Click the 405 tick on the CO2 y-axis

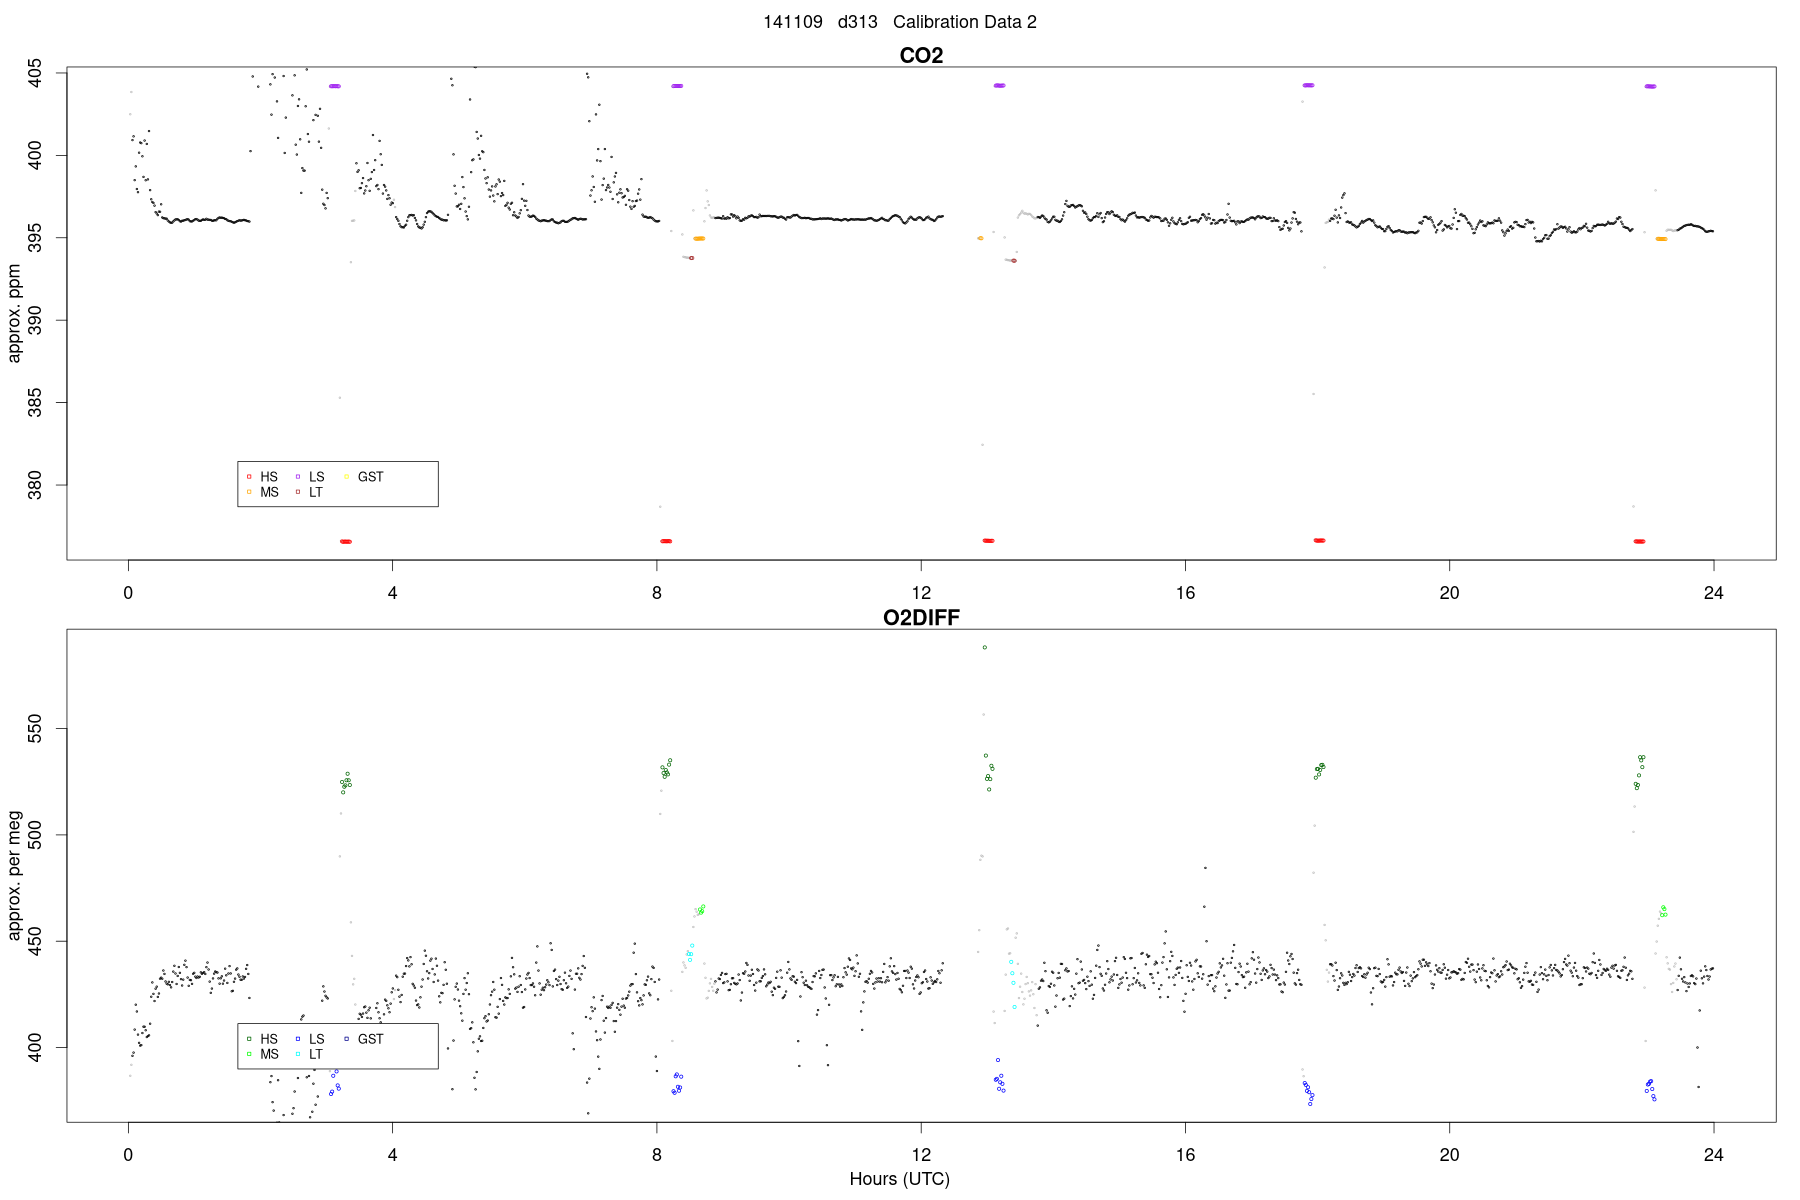click(35, 73)
